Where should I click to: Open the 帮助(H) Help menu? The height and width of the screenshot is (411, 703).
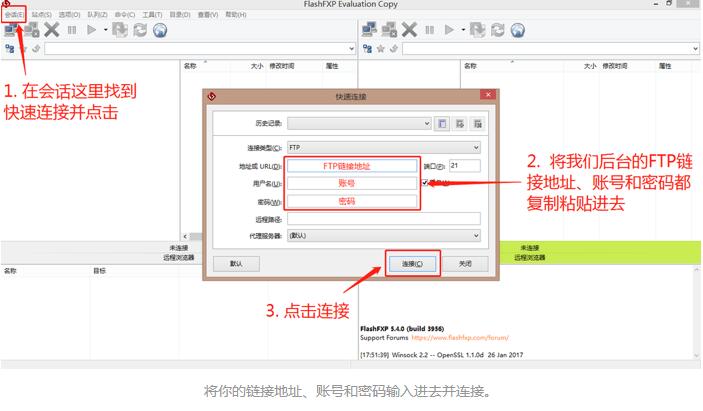[235, 15]
